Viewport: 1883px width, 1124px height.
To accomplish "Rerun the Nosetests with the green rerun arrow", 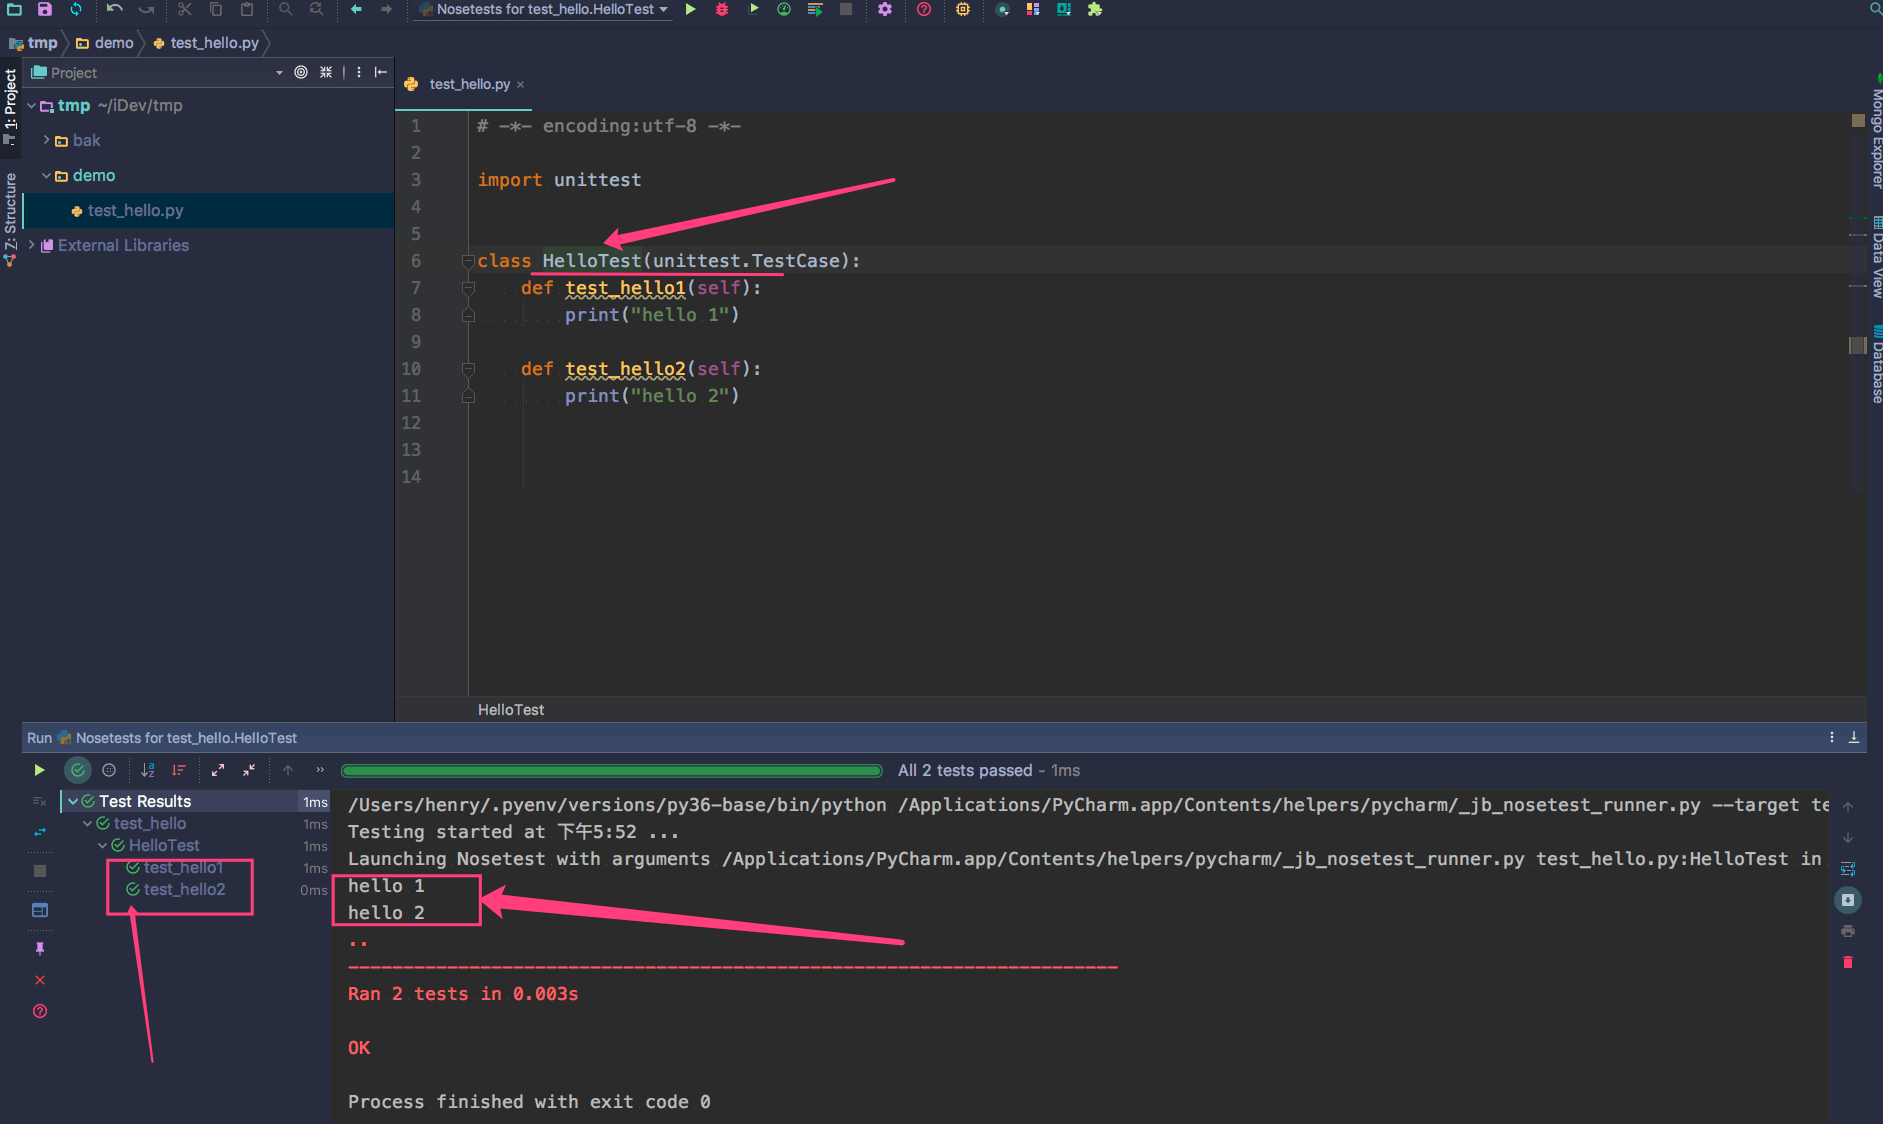I will click(x=40, y=770).
